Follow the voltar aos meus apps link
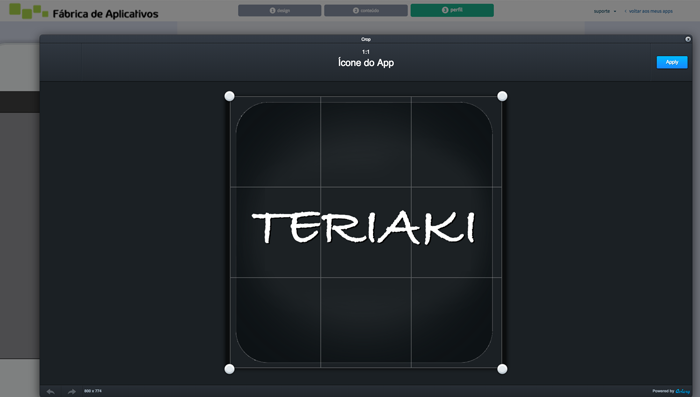This screenshot has width=700, height=397. [x=649, y=11]
